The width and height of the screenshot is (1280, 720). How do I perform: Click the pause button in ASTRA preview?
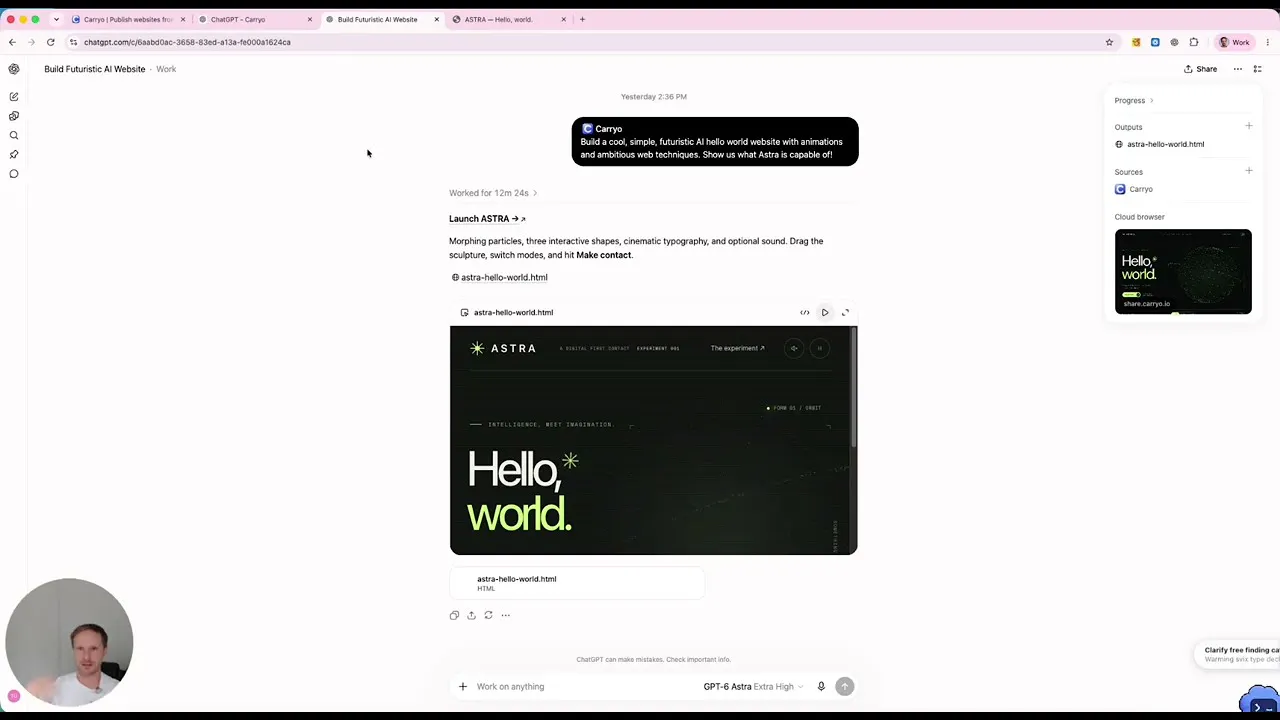819,348
